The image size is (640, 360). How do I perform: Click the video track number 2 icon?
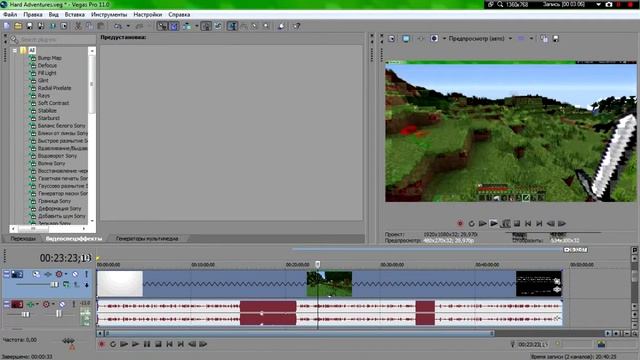tap(17, 274)
